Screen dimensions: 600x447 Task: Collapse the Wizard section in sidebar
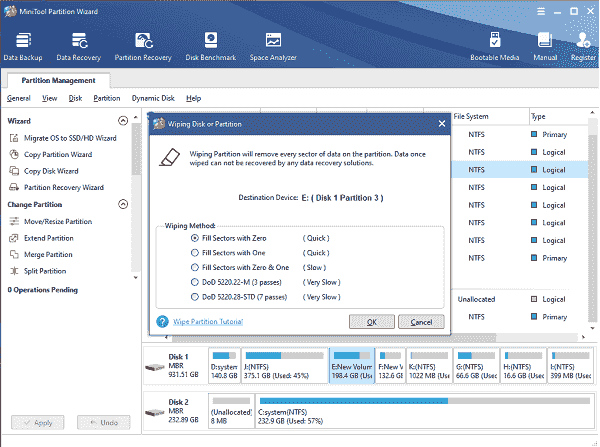pos(123,120)
